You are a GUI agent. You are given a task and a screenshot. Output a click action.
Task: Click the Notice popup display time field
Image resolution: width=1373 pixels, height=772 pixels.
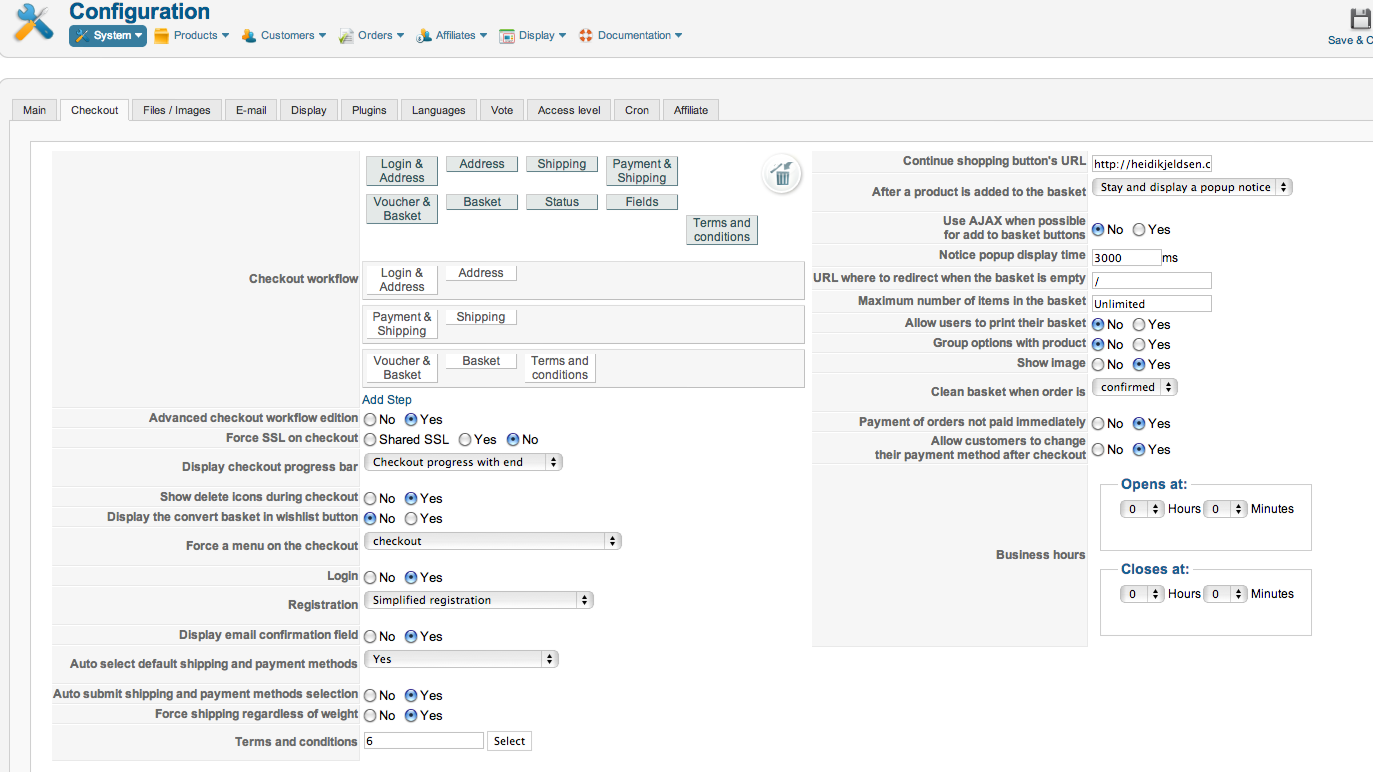pyautogui.click(x=1126, y=258)
